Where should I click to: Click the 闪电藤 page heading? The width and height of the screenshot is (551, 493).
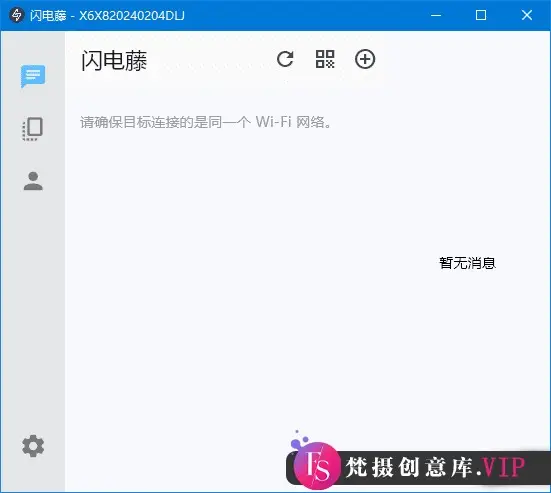coord(114,60)
